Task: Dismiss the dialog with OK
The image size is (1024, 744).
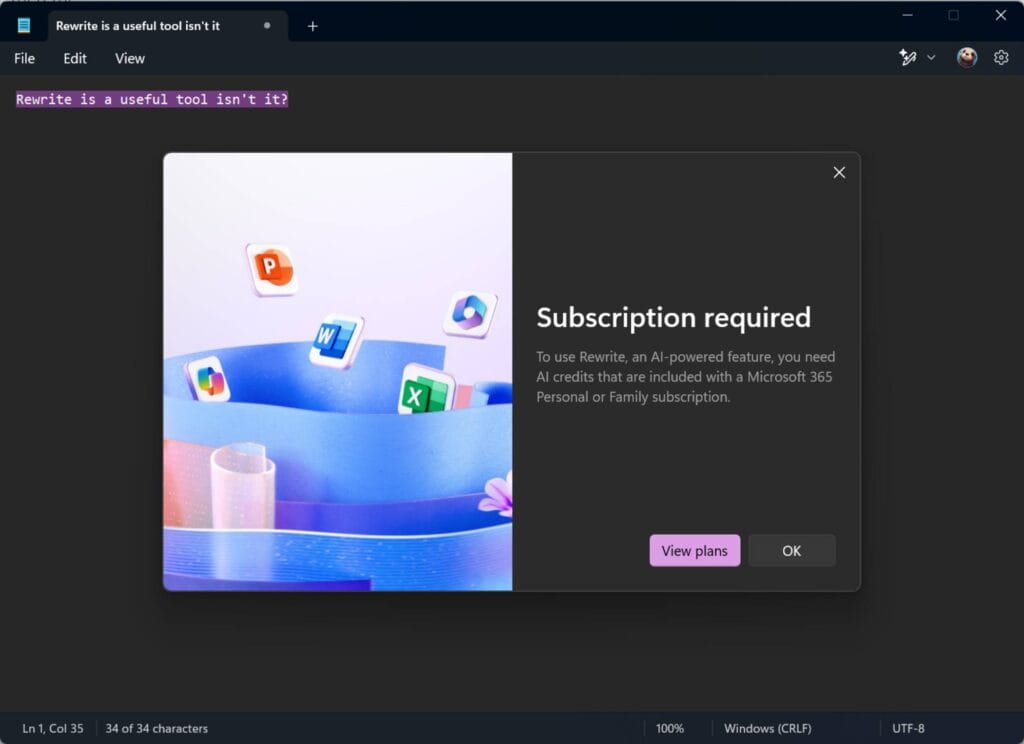Action: point(791,551)
